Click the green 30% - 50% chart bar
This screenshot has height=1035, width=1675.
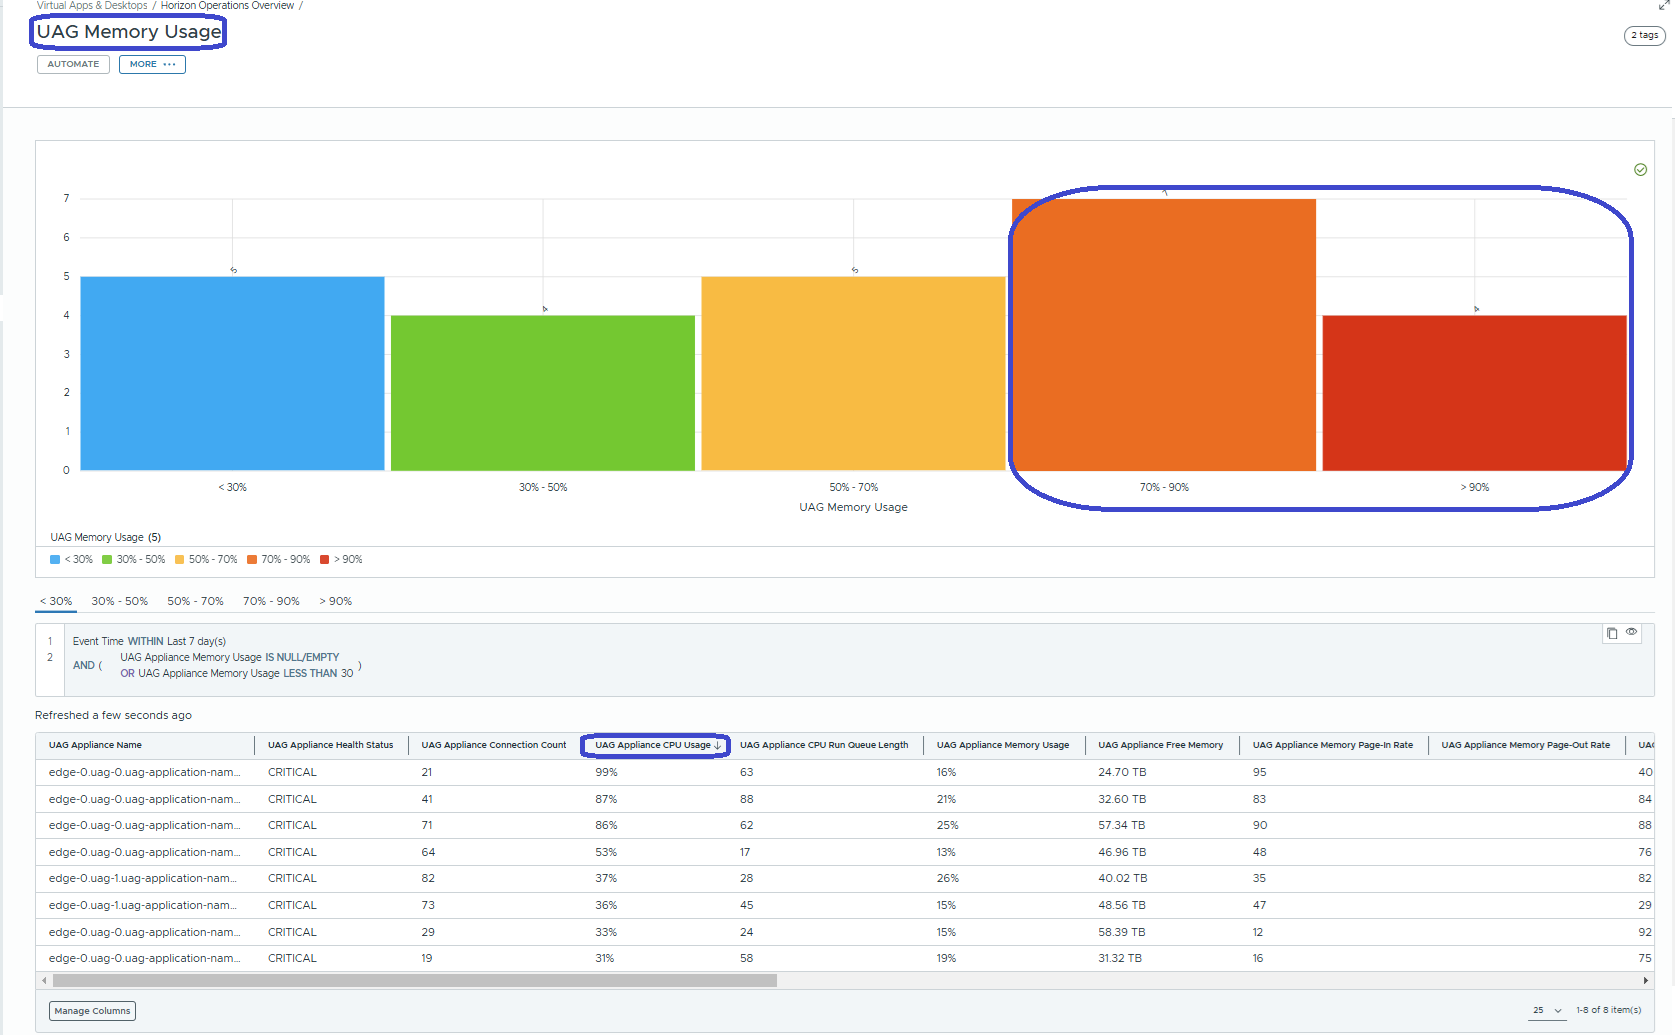(x=543, y=393)
